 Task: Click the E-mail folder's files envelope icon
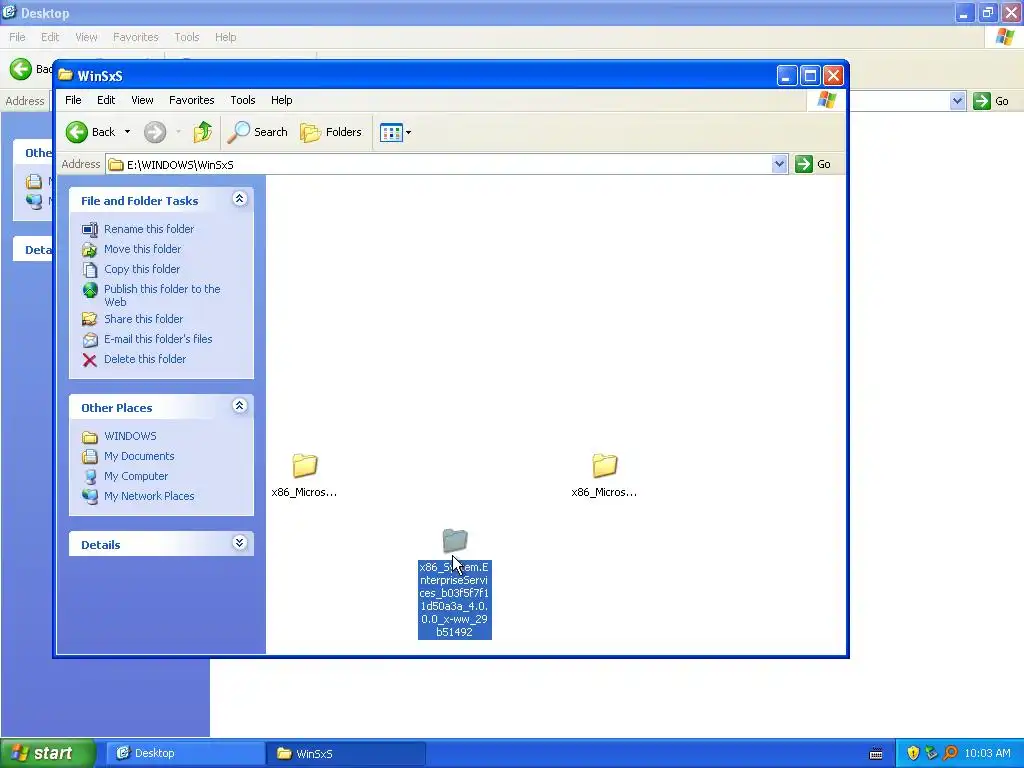89,340
